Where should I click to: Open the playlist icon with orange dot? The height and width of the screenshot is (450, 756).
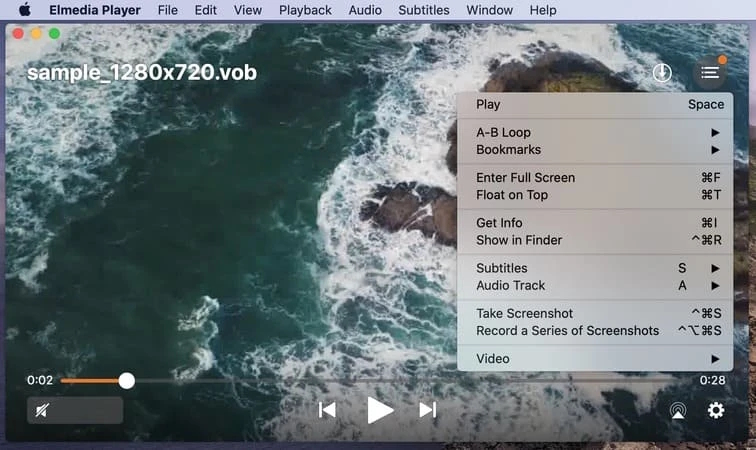pyautogui.click(x=710, y=73)
